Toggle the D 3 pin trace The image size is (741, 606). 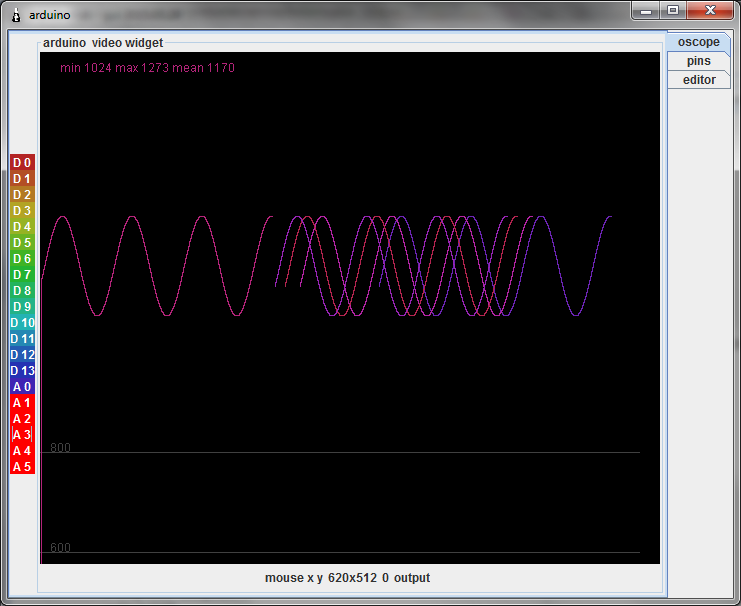pyautogui.click(x=22, y=211)
